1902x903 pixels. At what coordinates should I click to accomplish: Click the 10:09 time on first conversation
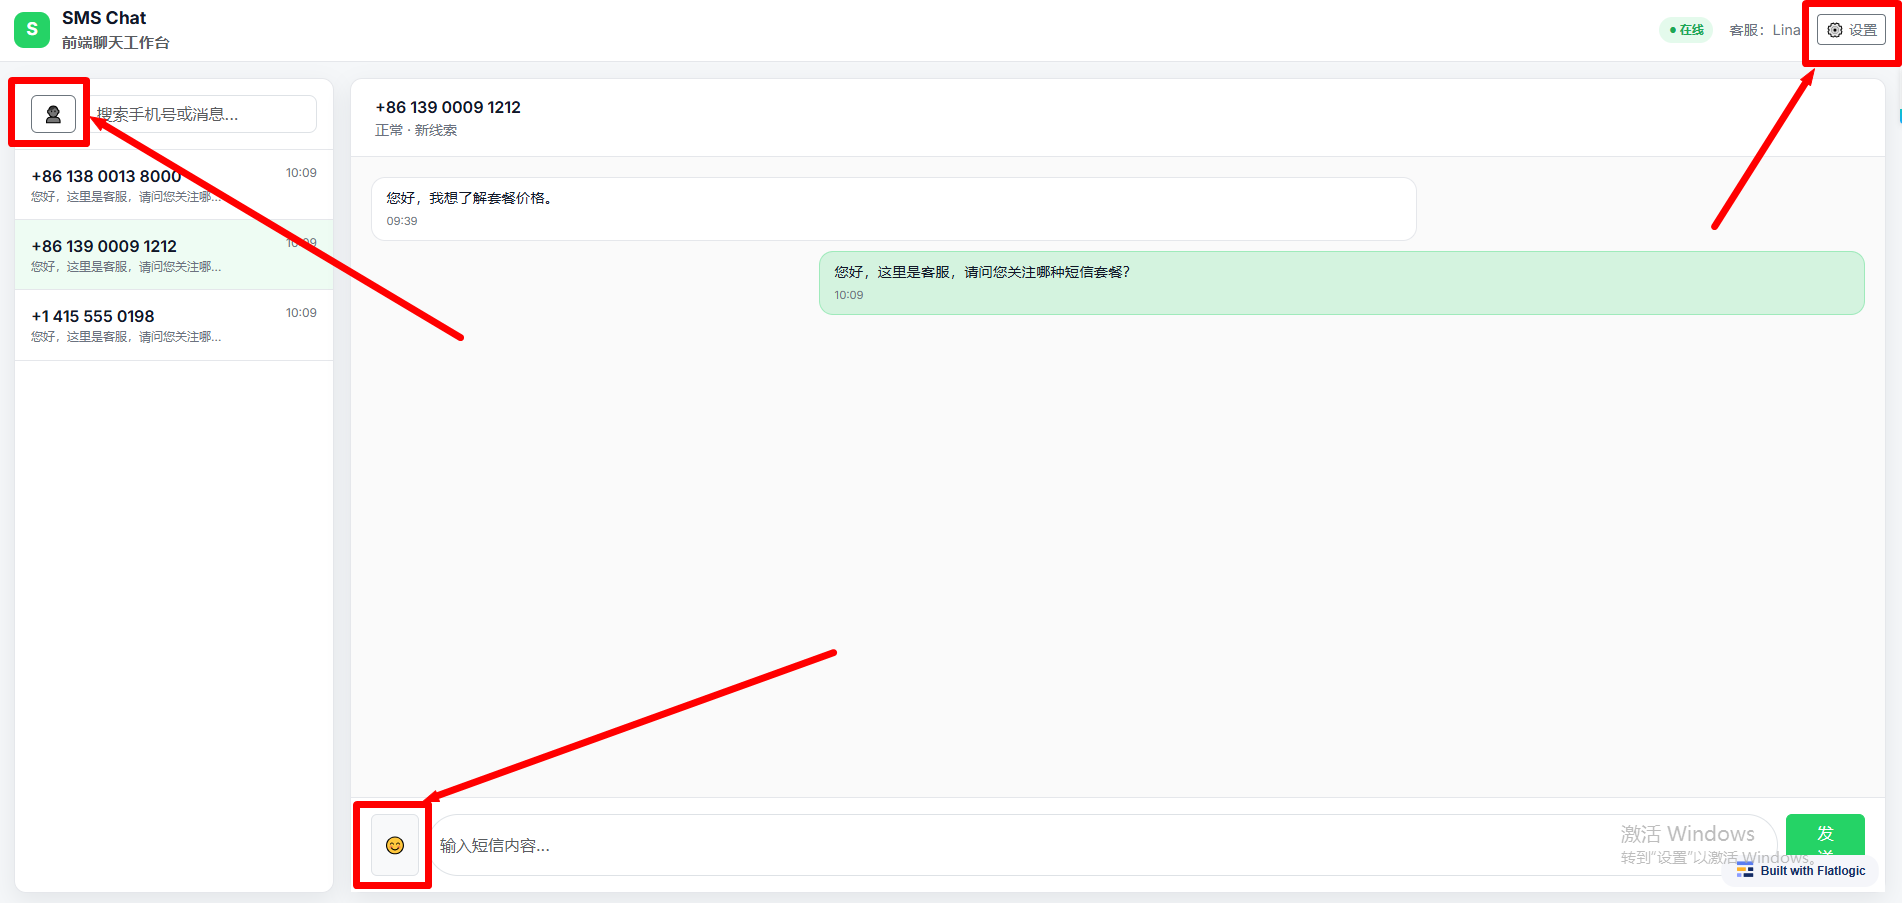301,173
